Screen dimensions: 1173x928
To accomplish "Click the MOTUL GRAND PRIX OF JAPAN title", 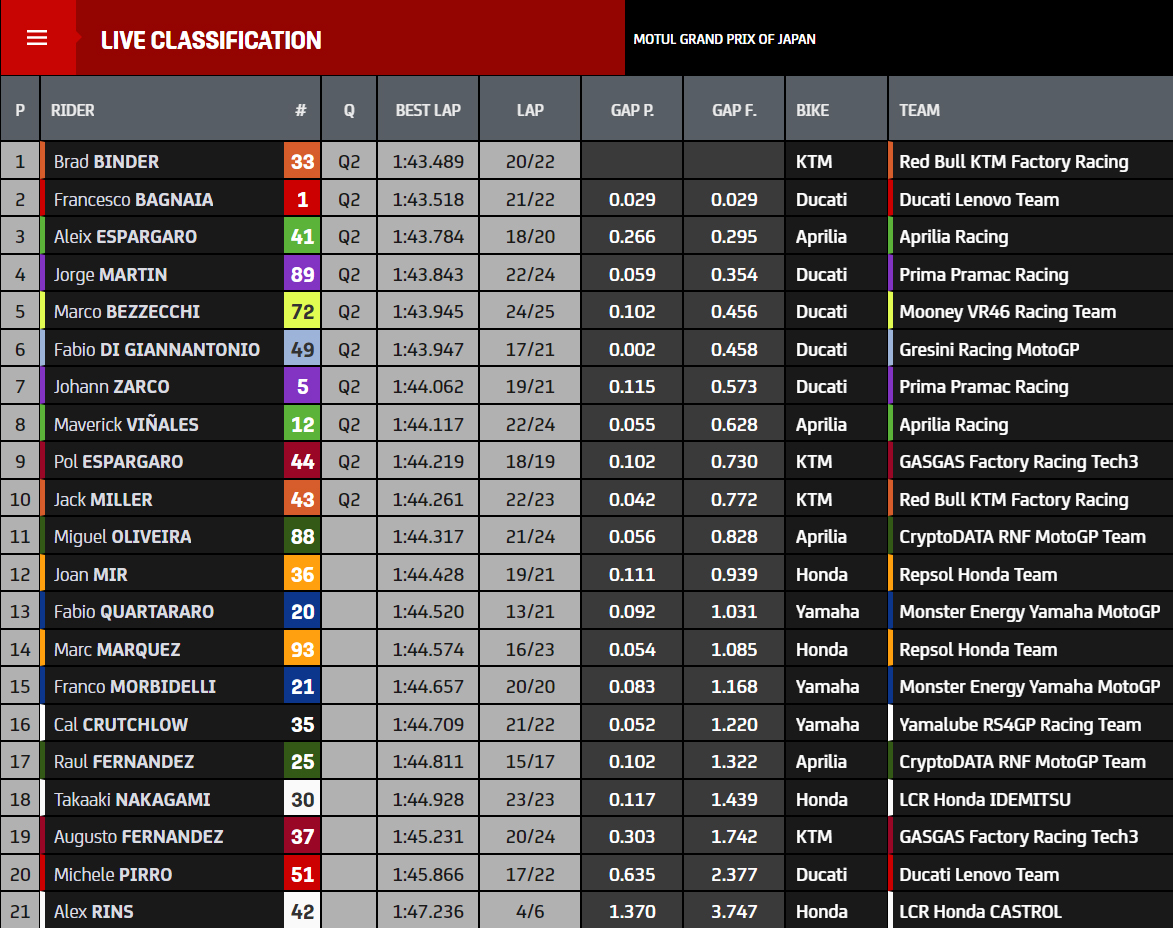I will pos(724,41).
